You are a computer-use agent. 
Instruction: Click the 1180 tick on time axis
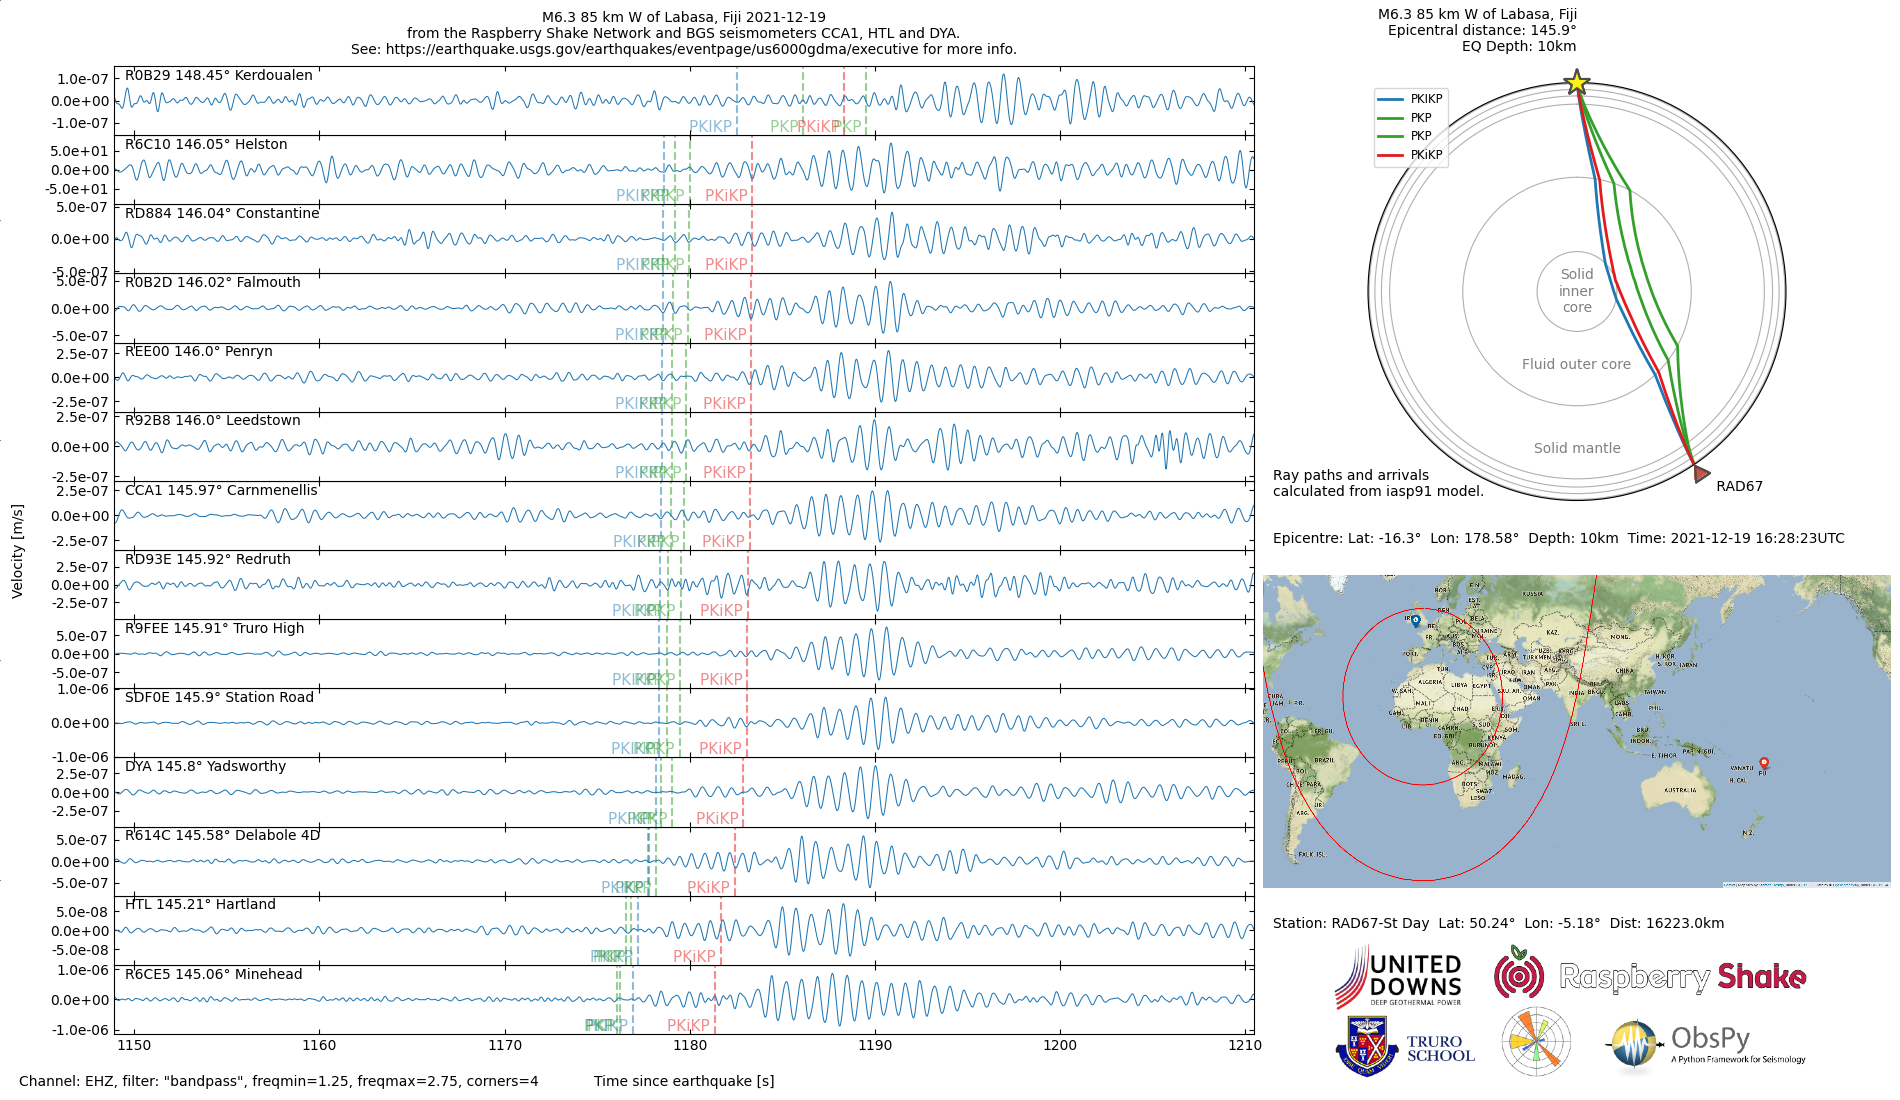pos(690,1045)
